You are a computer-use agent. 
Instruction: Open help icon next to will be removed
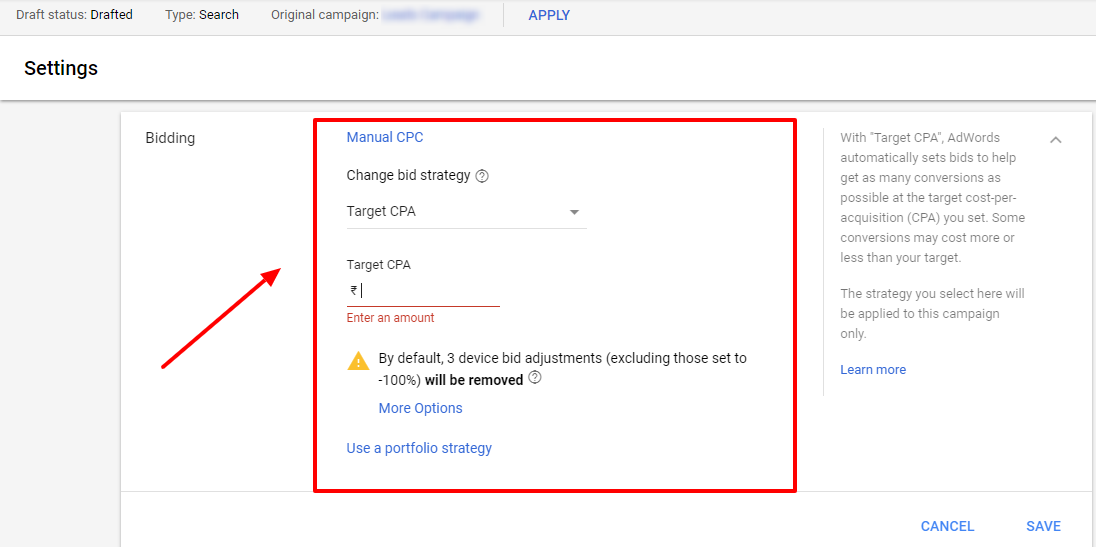(535, 378)
